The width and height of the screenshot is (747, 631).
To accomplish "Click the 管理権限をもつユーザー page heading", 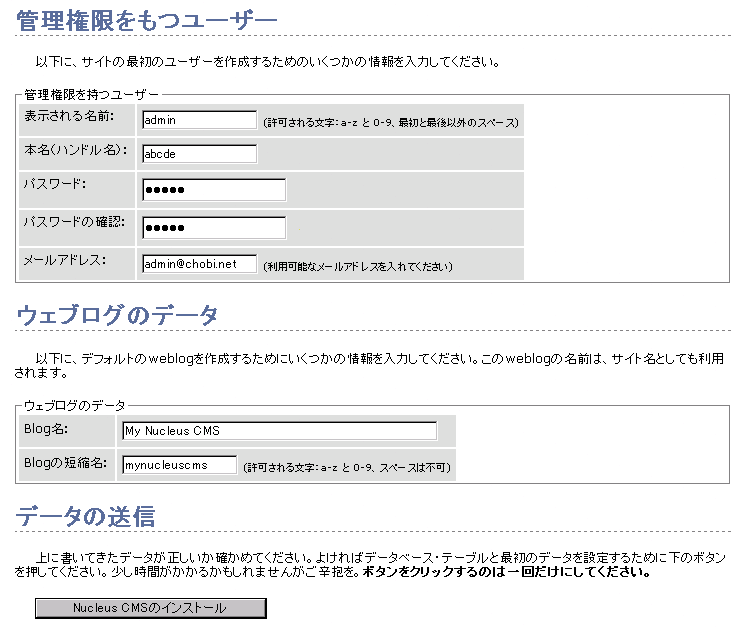I will click(147, 18).
